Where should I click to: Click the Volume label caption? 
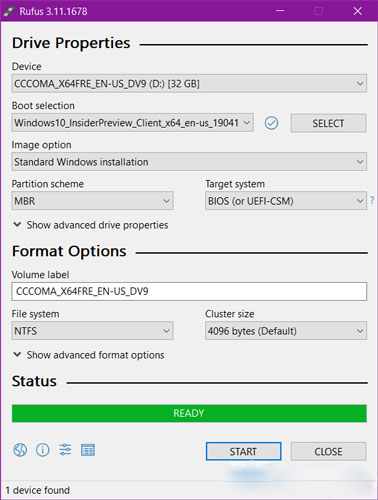40,275
